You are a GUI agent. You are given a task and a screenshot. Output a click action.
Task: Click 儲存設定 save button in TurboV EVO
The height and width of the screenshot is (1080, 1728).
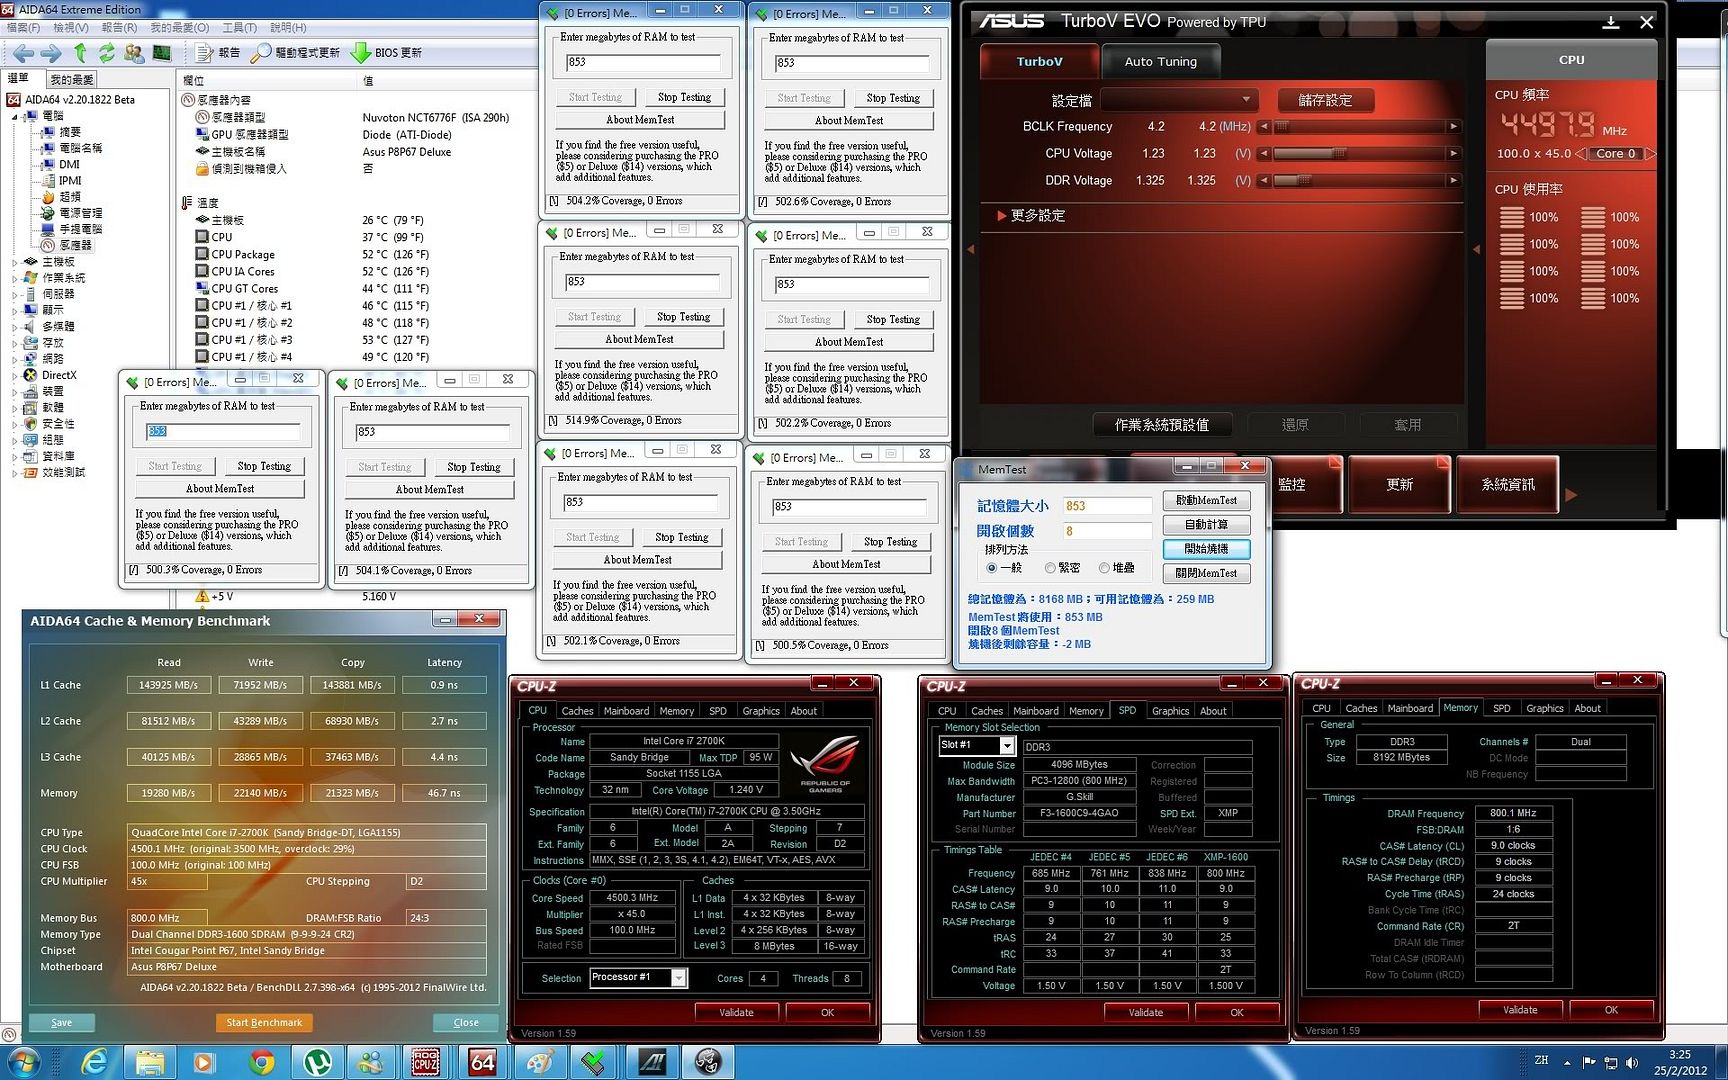click(1325, 100)
